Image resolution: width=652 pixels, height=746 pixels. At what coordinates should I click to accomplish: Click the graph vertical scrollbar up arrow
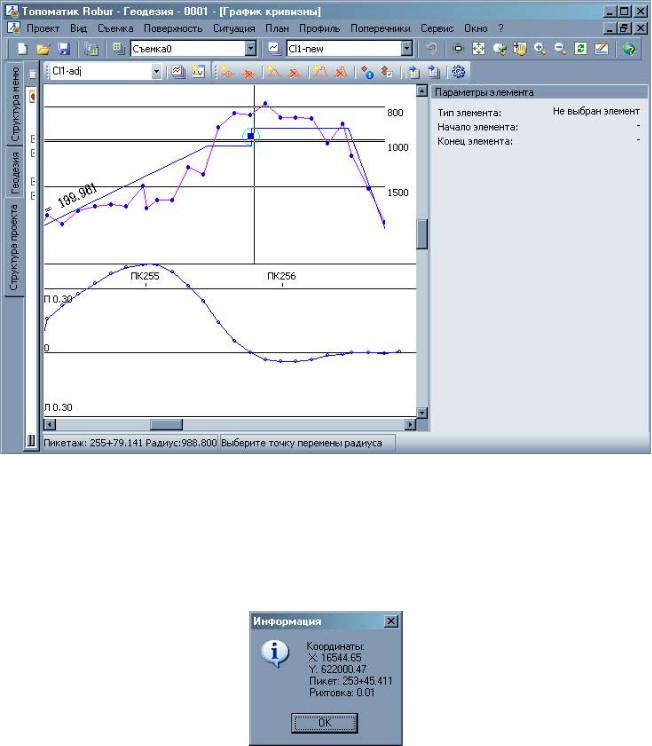coord(422,91)
